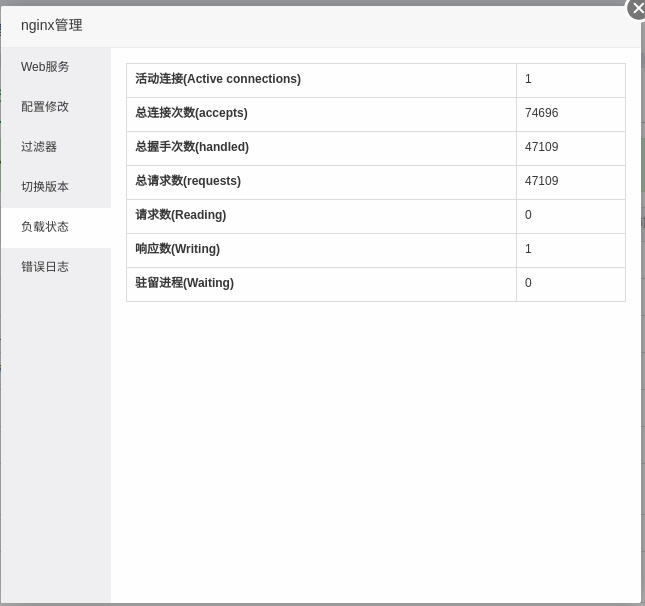The image size is (645, 606).
Task: Click the 总请求数(requests) label
Action: (188, 181)
